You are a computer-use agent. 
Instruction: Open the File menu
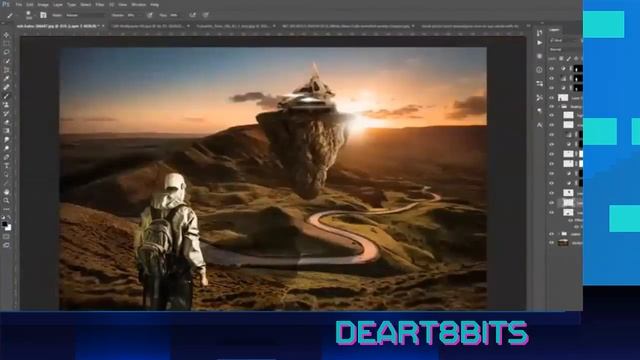tap(19, 4)
